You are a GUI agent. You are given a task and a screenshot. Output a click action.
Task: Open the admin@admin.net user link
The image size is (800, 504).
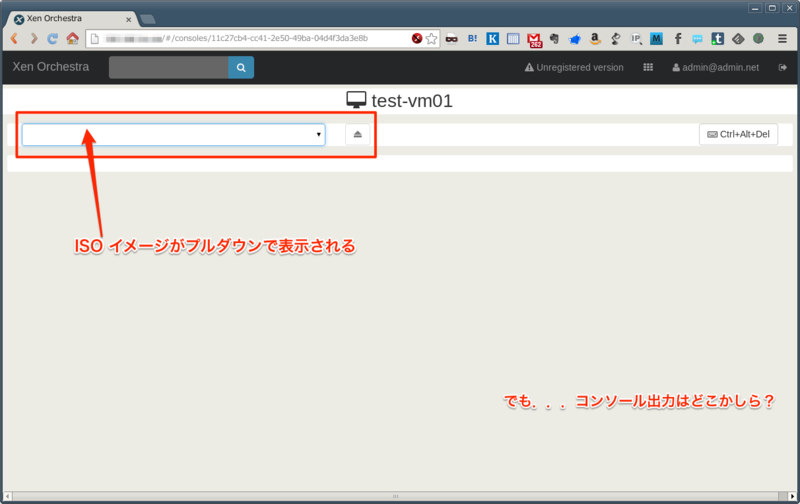(715, 67)
